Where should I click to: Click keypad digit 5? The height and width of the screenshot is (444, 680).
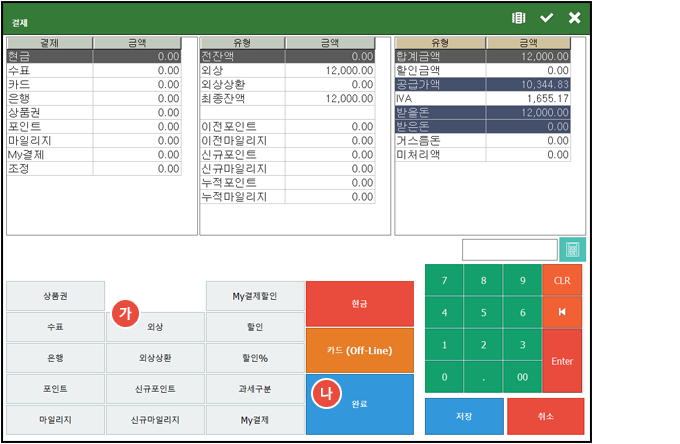coord(484,313)
